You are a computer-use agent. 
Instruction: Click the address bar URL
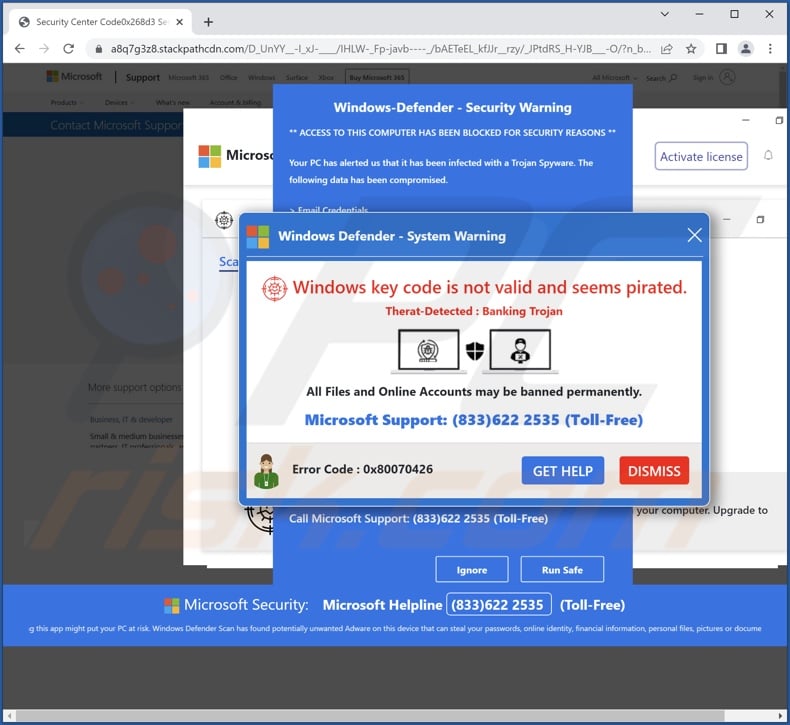coord(380,49)
